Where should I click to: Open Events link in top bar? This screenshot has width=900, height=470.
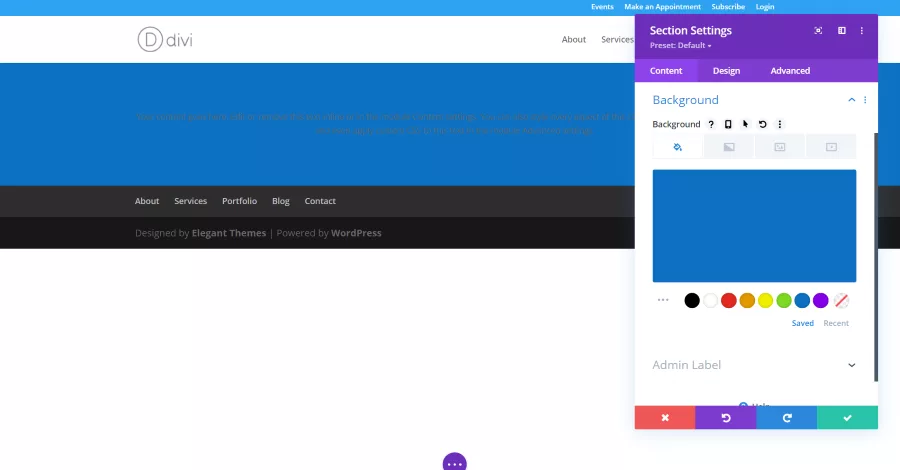(602, 7)
